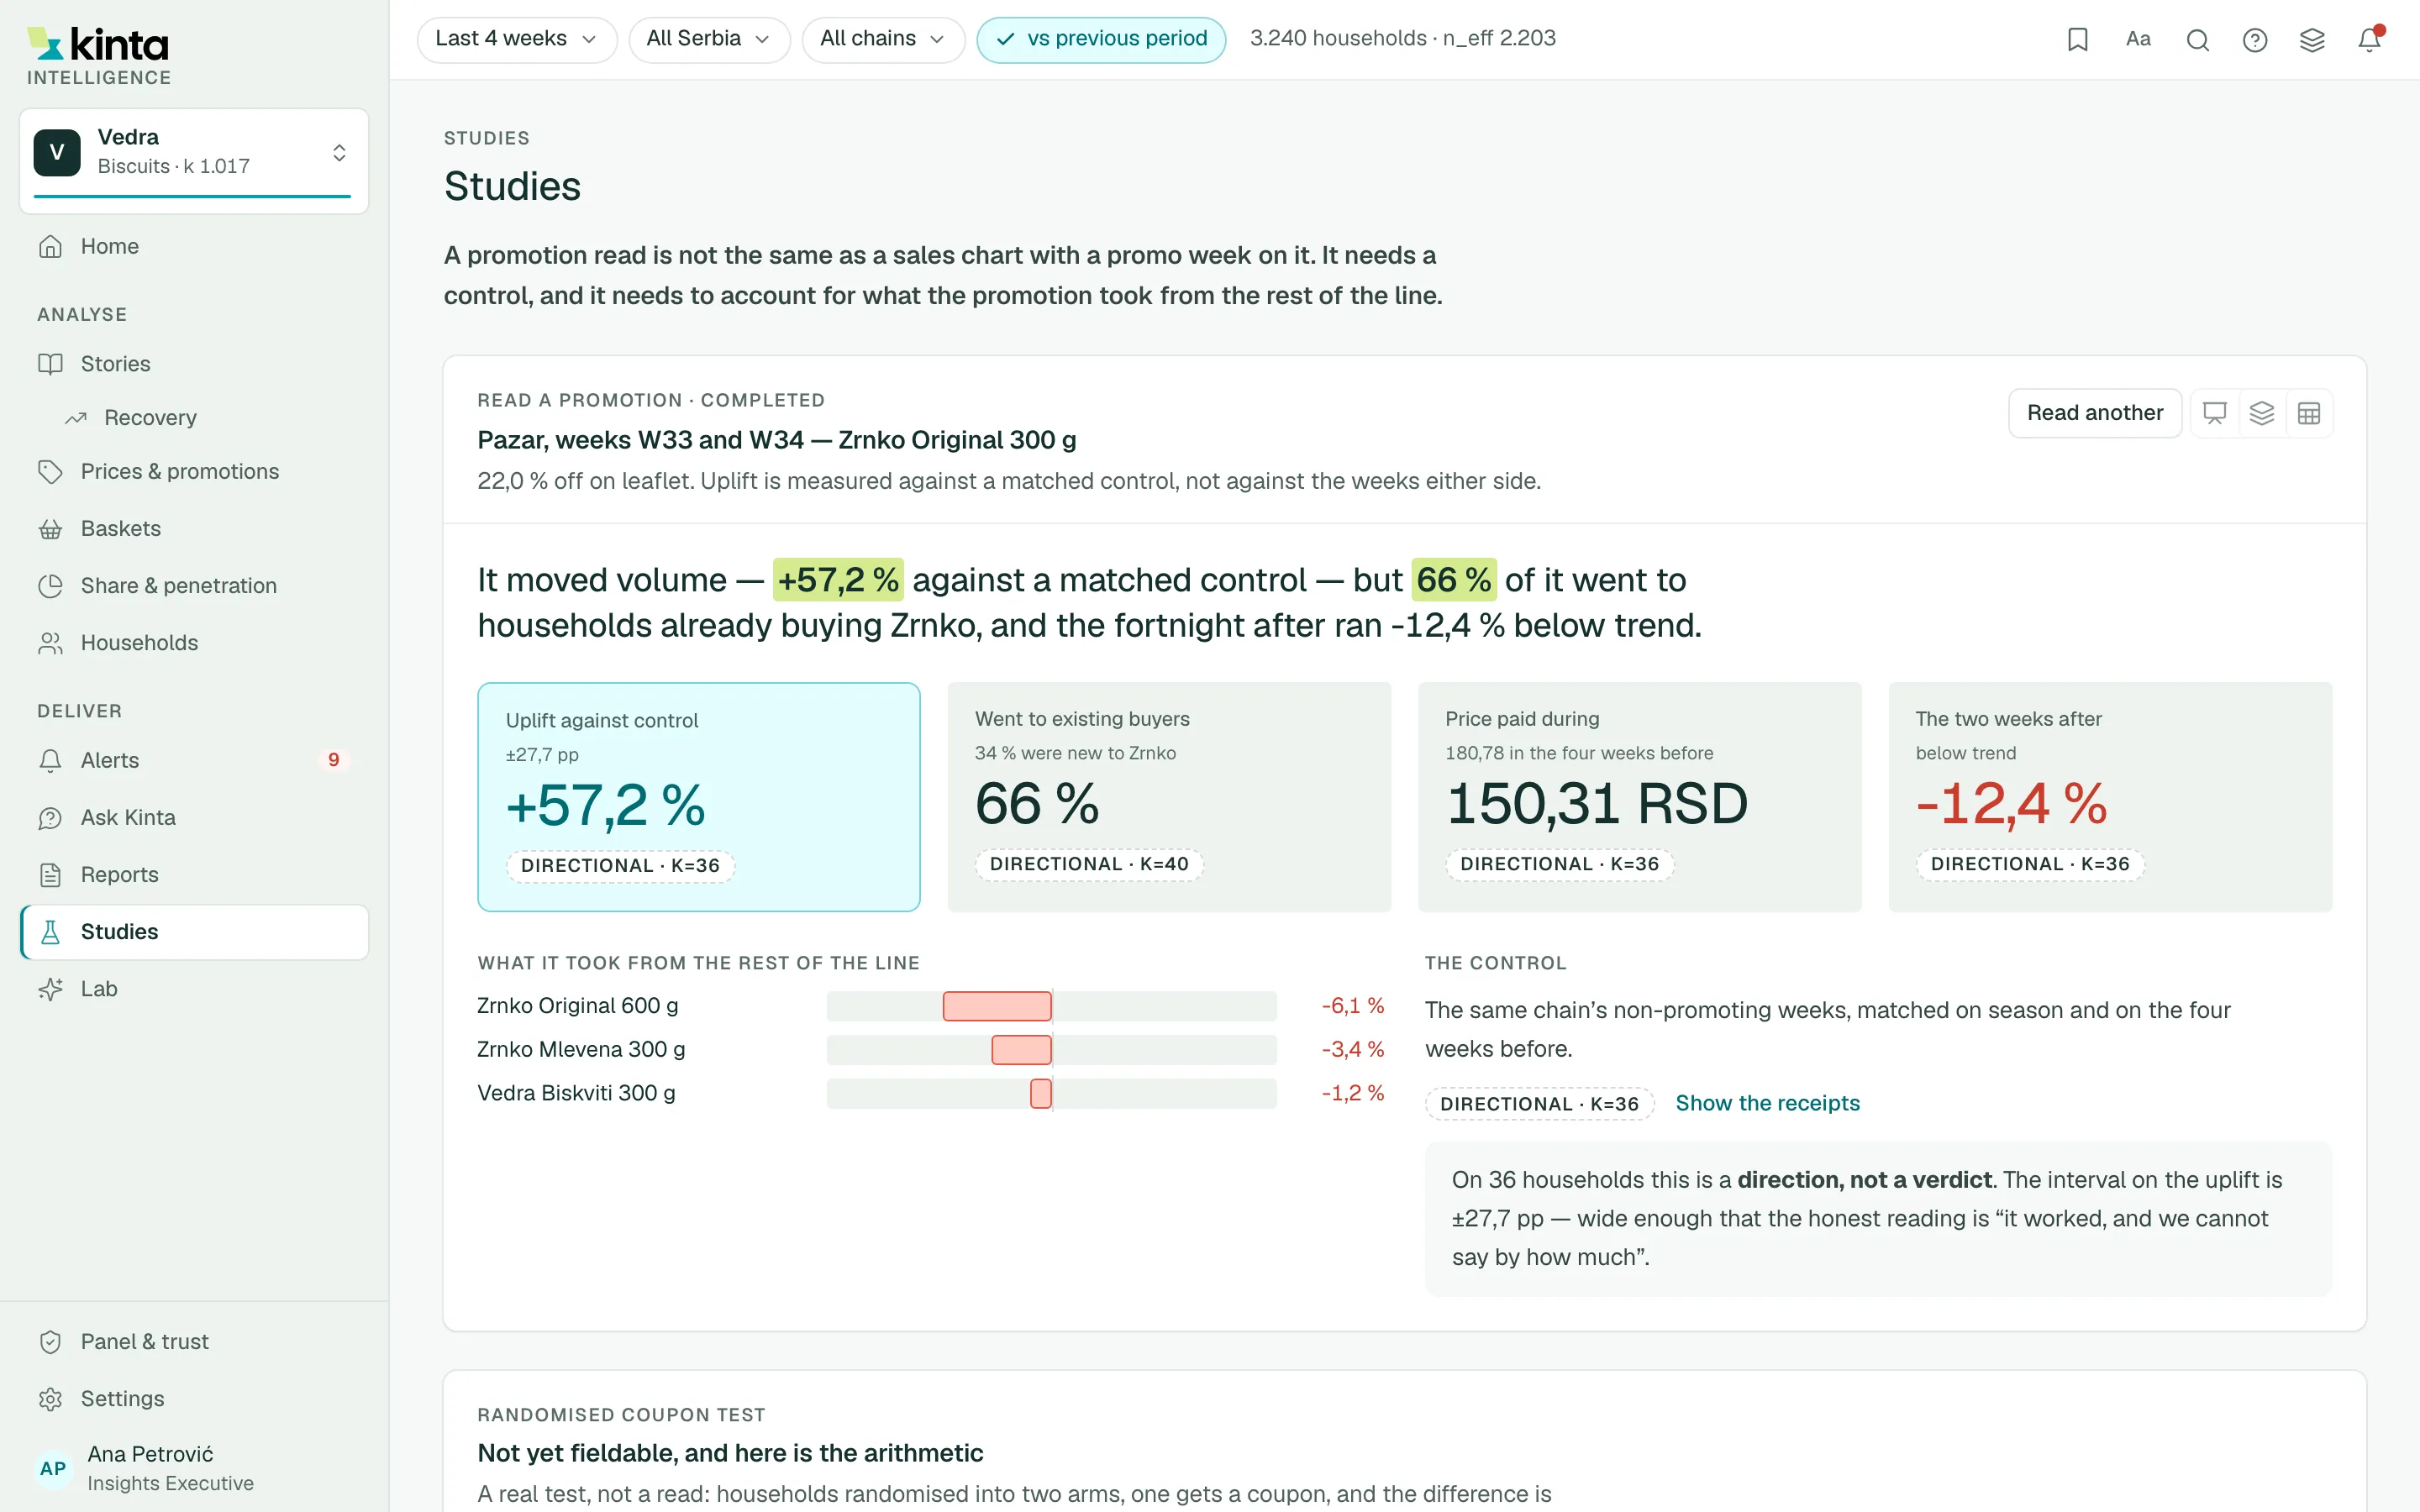Image resolution: width=2420 pixels, height=1512 pixels.
Task: Open the All chains dropdown
Action: coord(883,39)
